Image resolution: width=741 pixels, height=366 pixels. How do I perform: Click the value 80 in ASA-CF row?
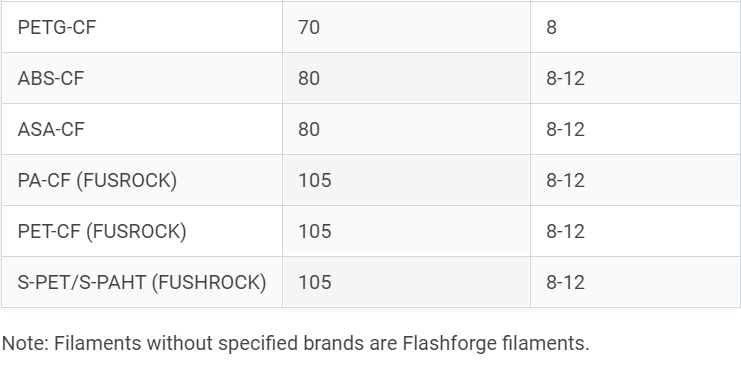(309, 129)
